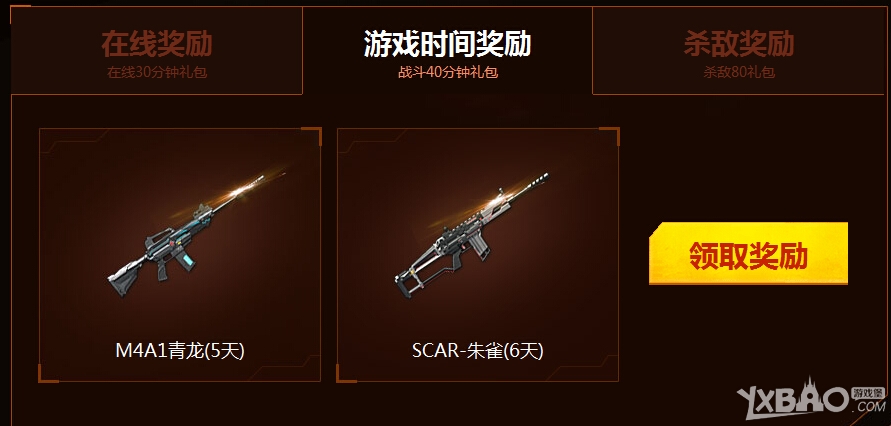The image size is (891, 426).
Task: Click the 战斗40分钟礼包 subtitle text
Action: pos(448,73)
